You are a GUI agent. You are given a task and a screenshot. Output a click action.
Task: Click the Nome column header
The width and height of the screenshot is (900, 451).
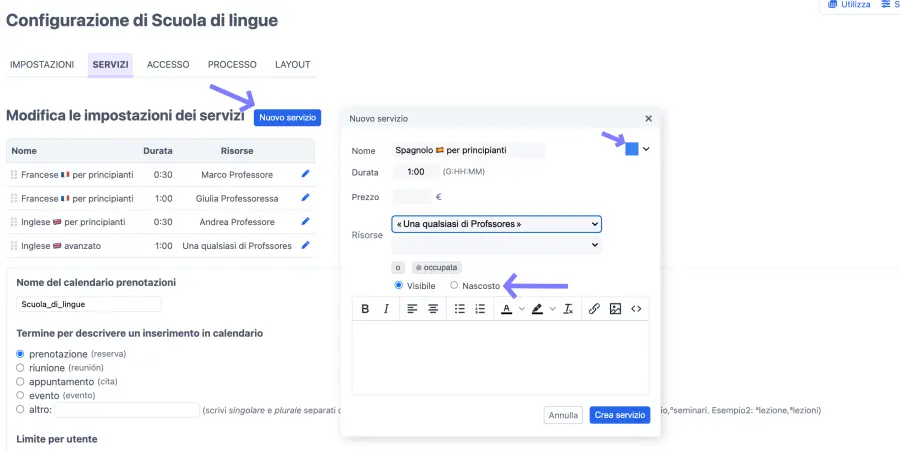24,151
